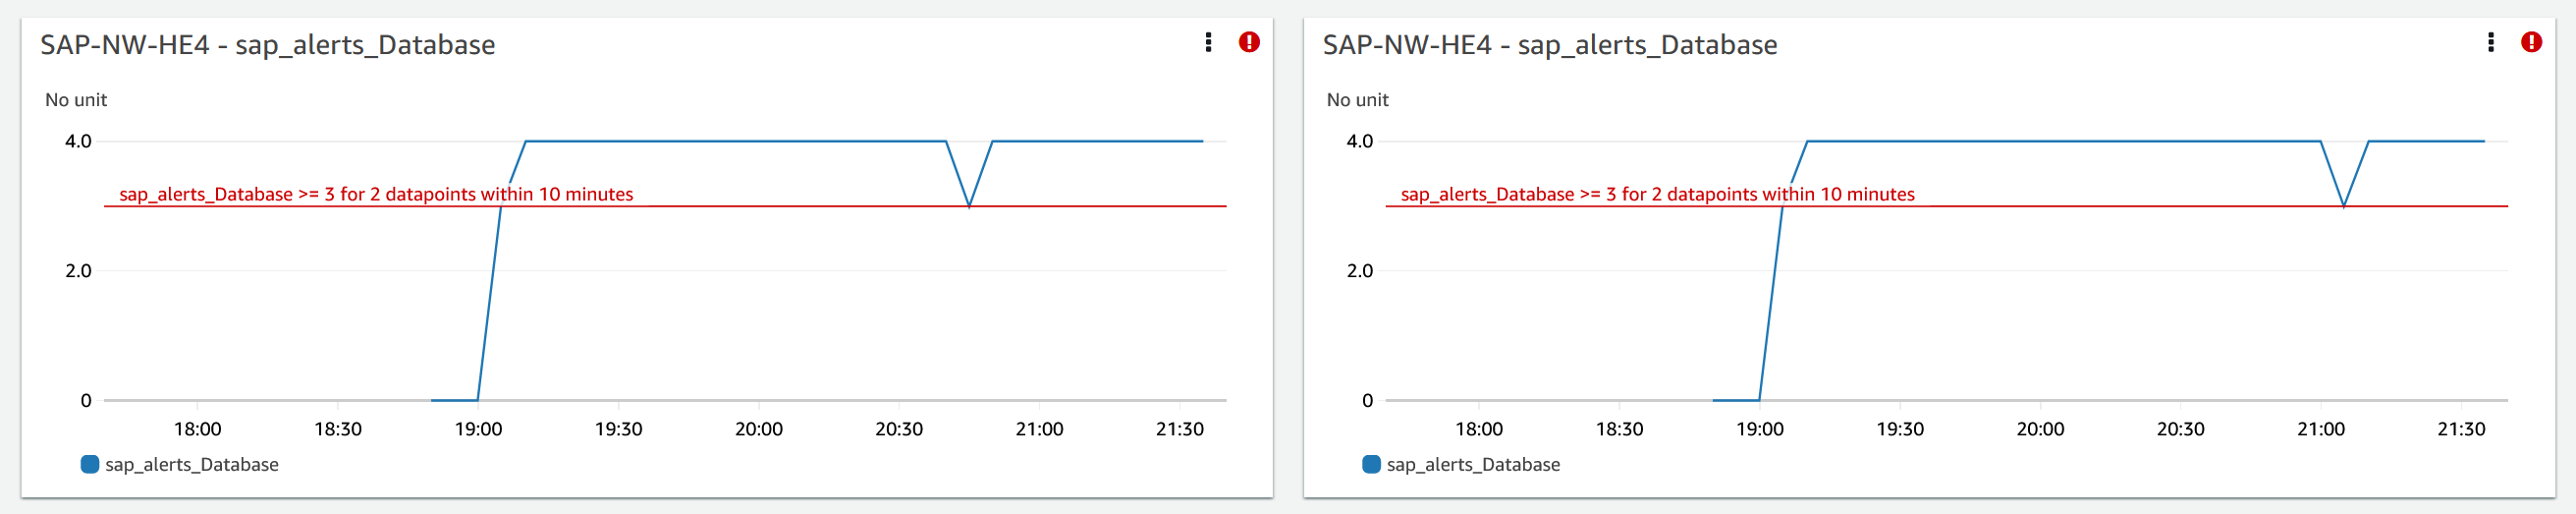Click the "No unit" label of left chart
The image size is (2576, 514).
(76, 100)
